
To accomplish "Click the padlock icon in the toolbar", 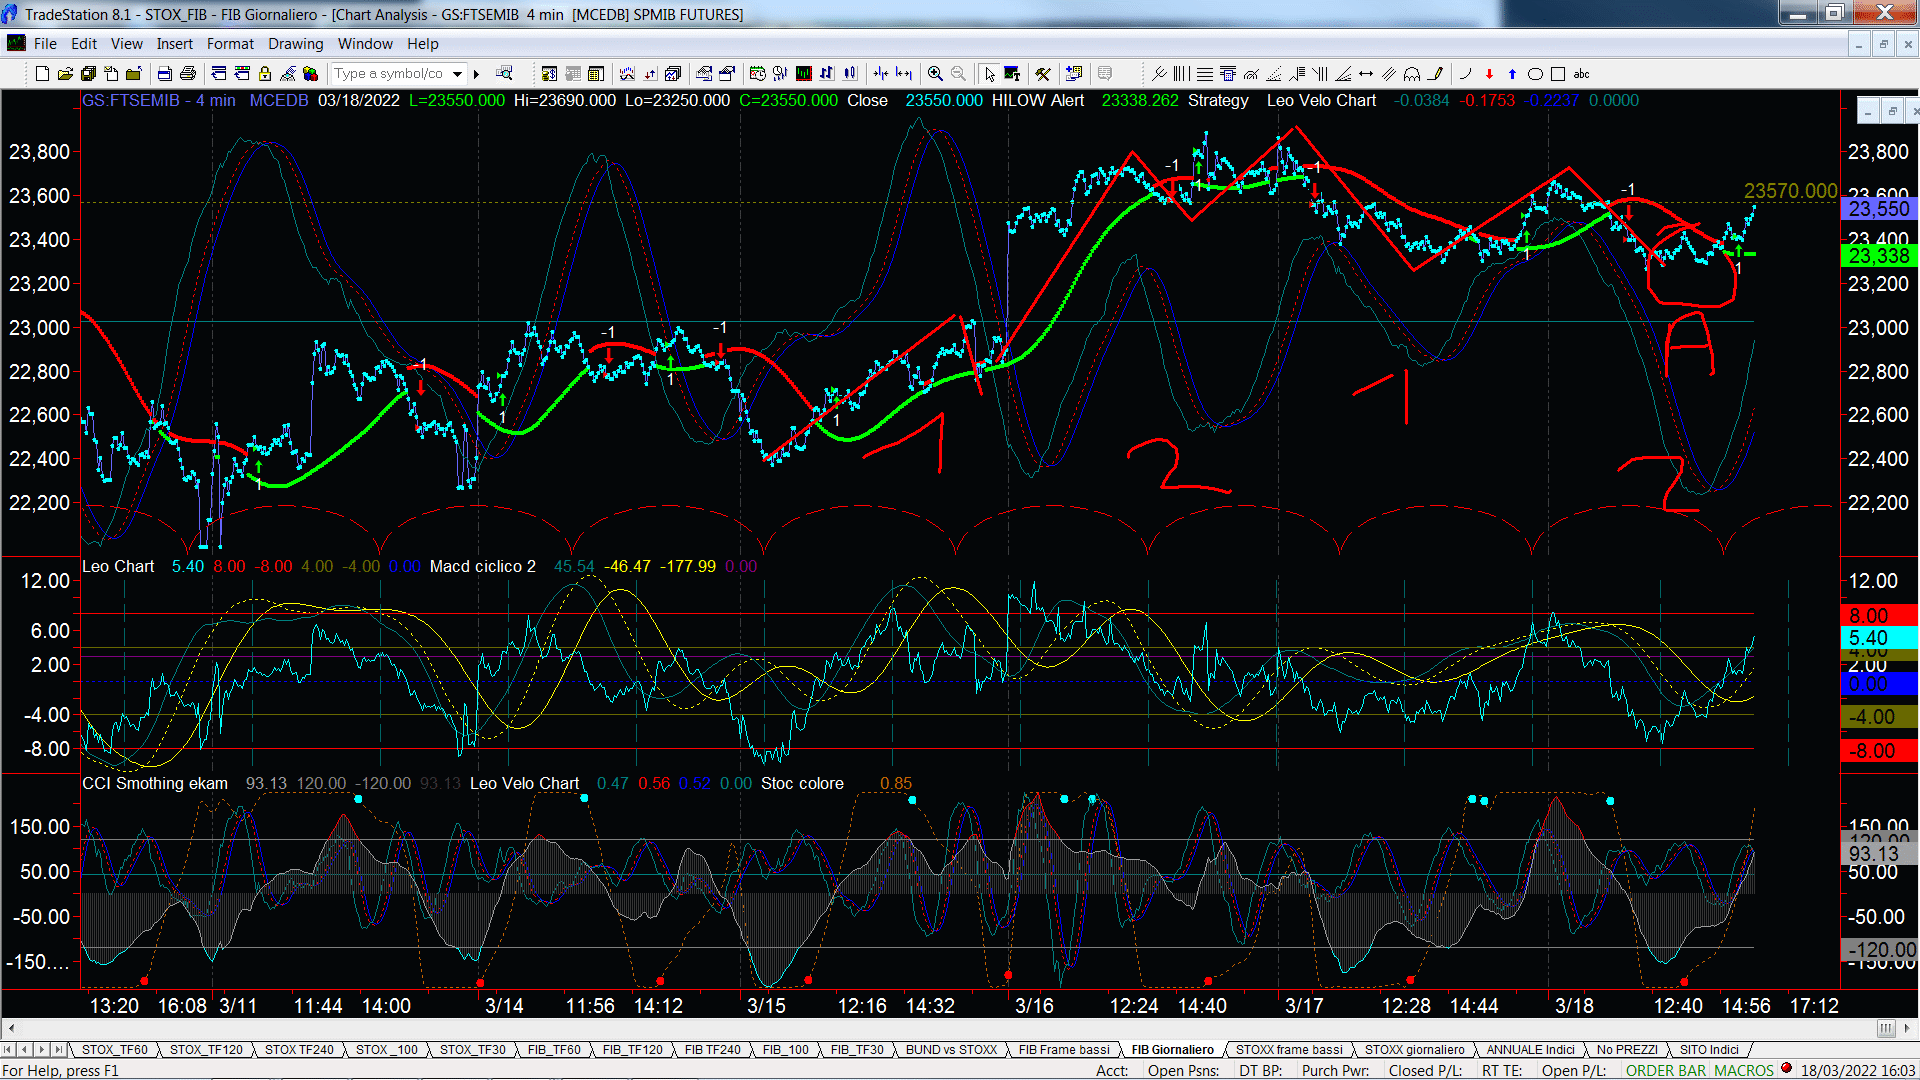I will 265,74.
